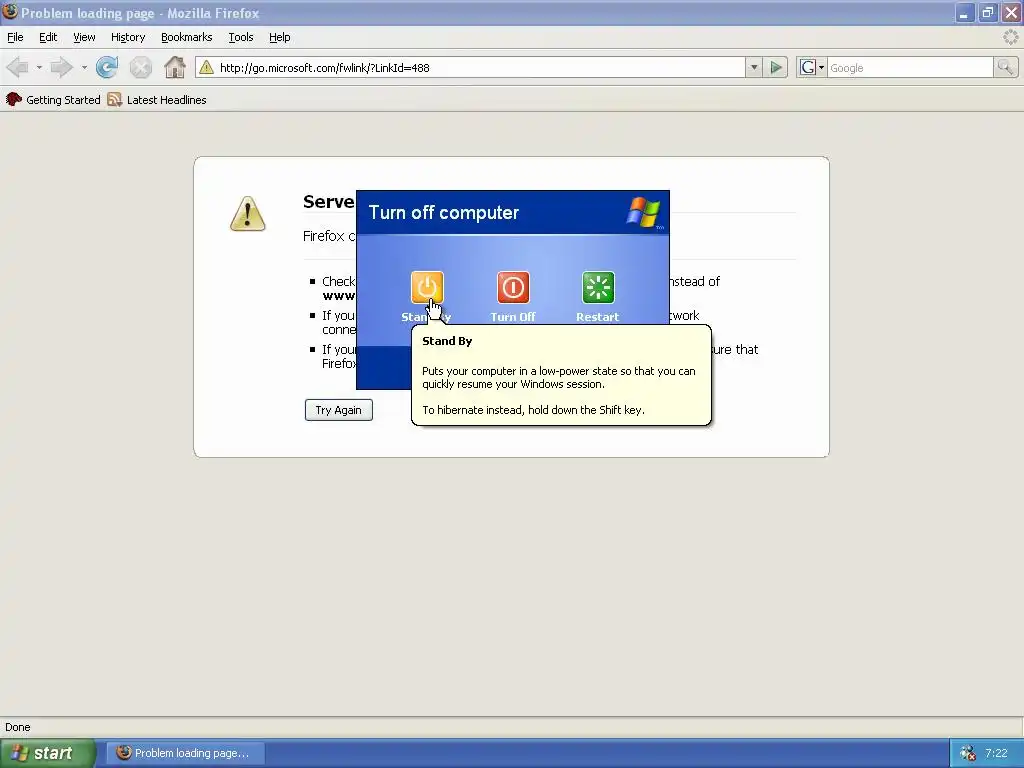Click the throbber activity indicator
The width and height of the screenshot is (1024, 768).
point(1010,37)
